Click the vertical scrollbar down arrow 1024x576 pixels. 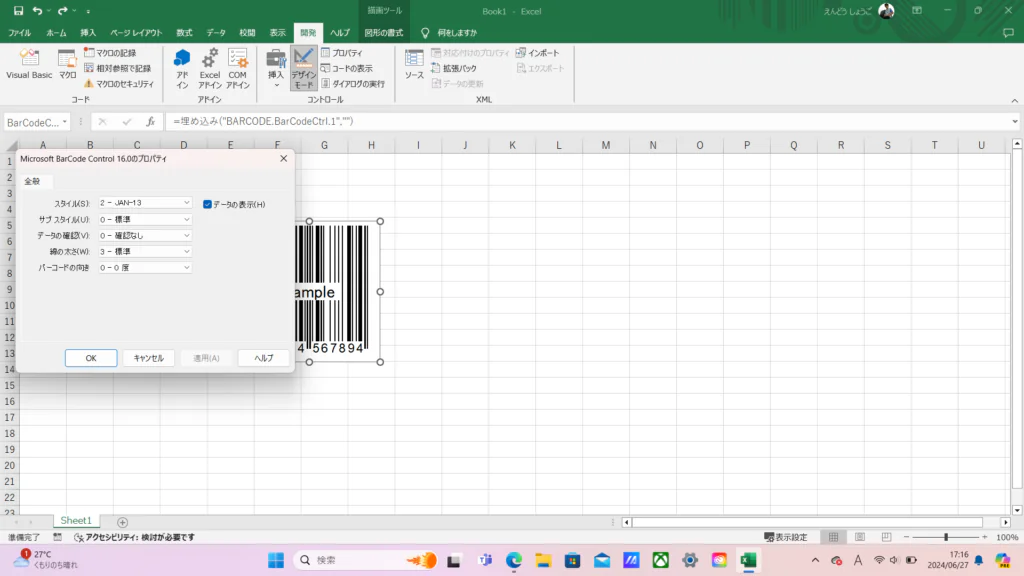click(1017, 510)
